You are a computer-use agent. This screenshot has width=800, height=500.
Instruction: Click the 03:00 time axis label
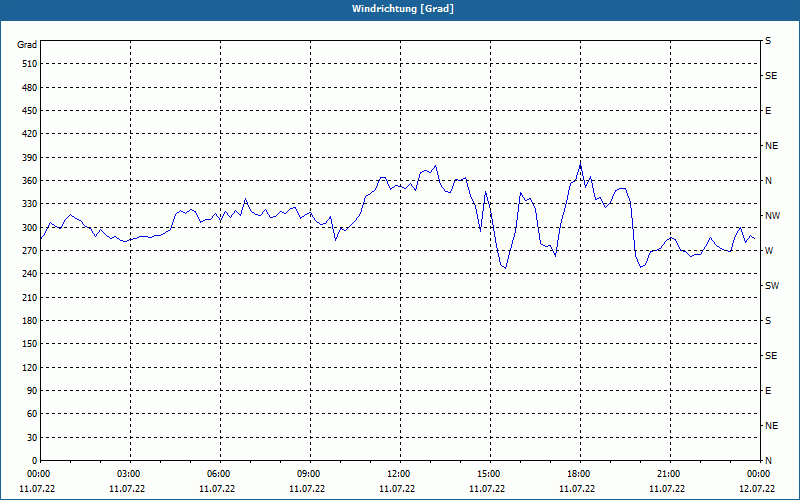coord(129,474)
